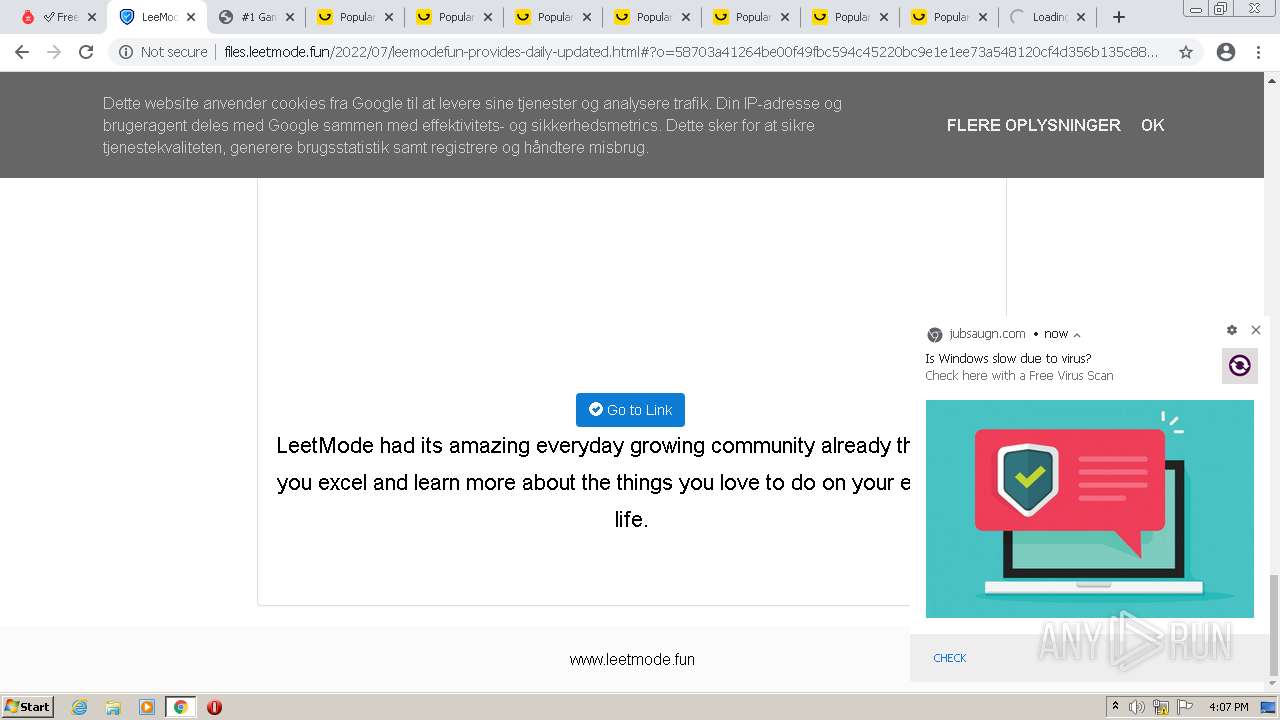1280x720 pixels.
Task: Click the Go to Link button
Action: 630,410
